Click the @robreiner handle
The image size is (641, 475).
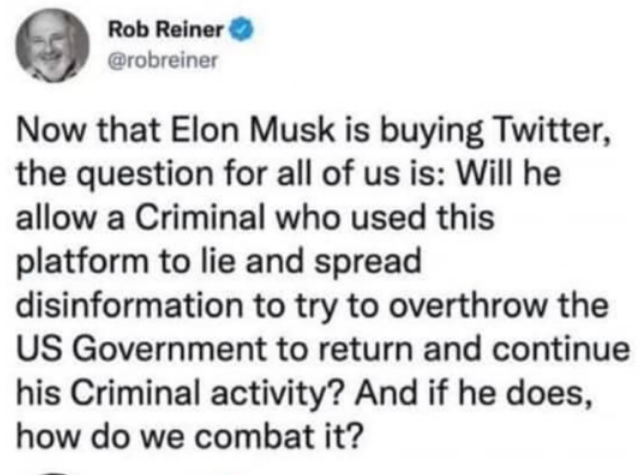160,58
